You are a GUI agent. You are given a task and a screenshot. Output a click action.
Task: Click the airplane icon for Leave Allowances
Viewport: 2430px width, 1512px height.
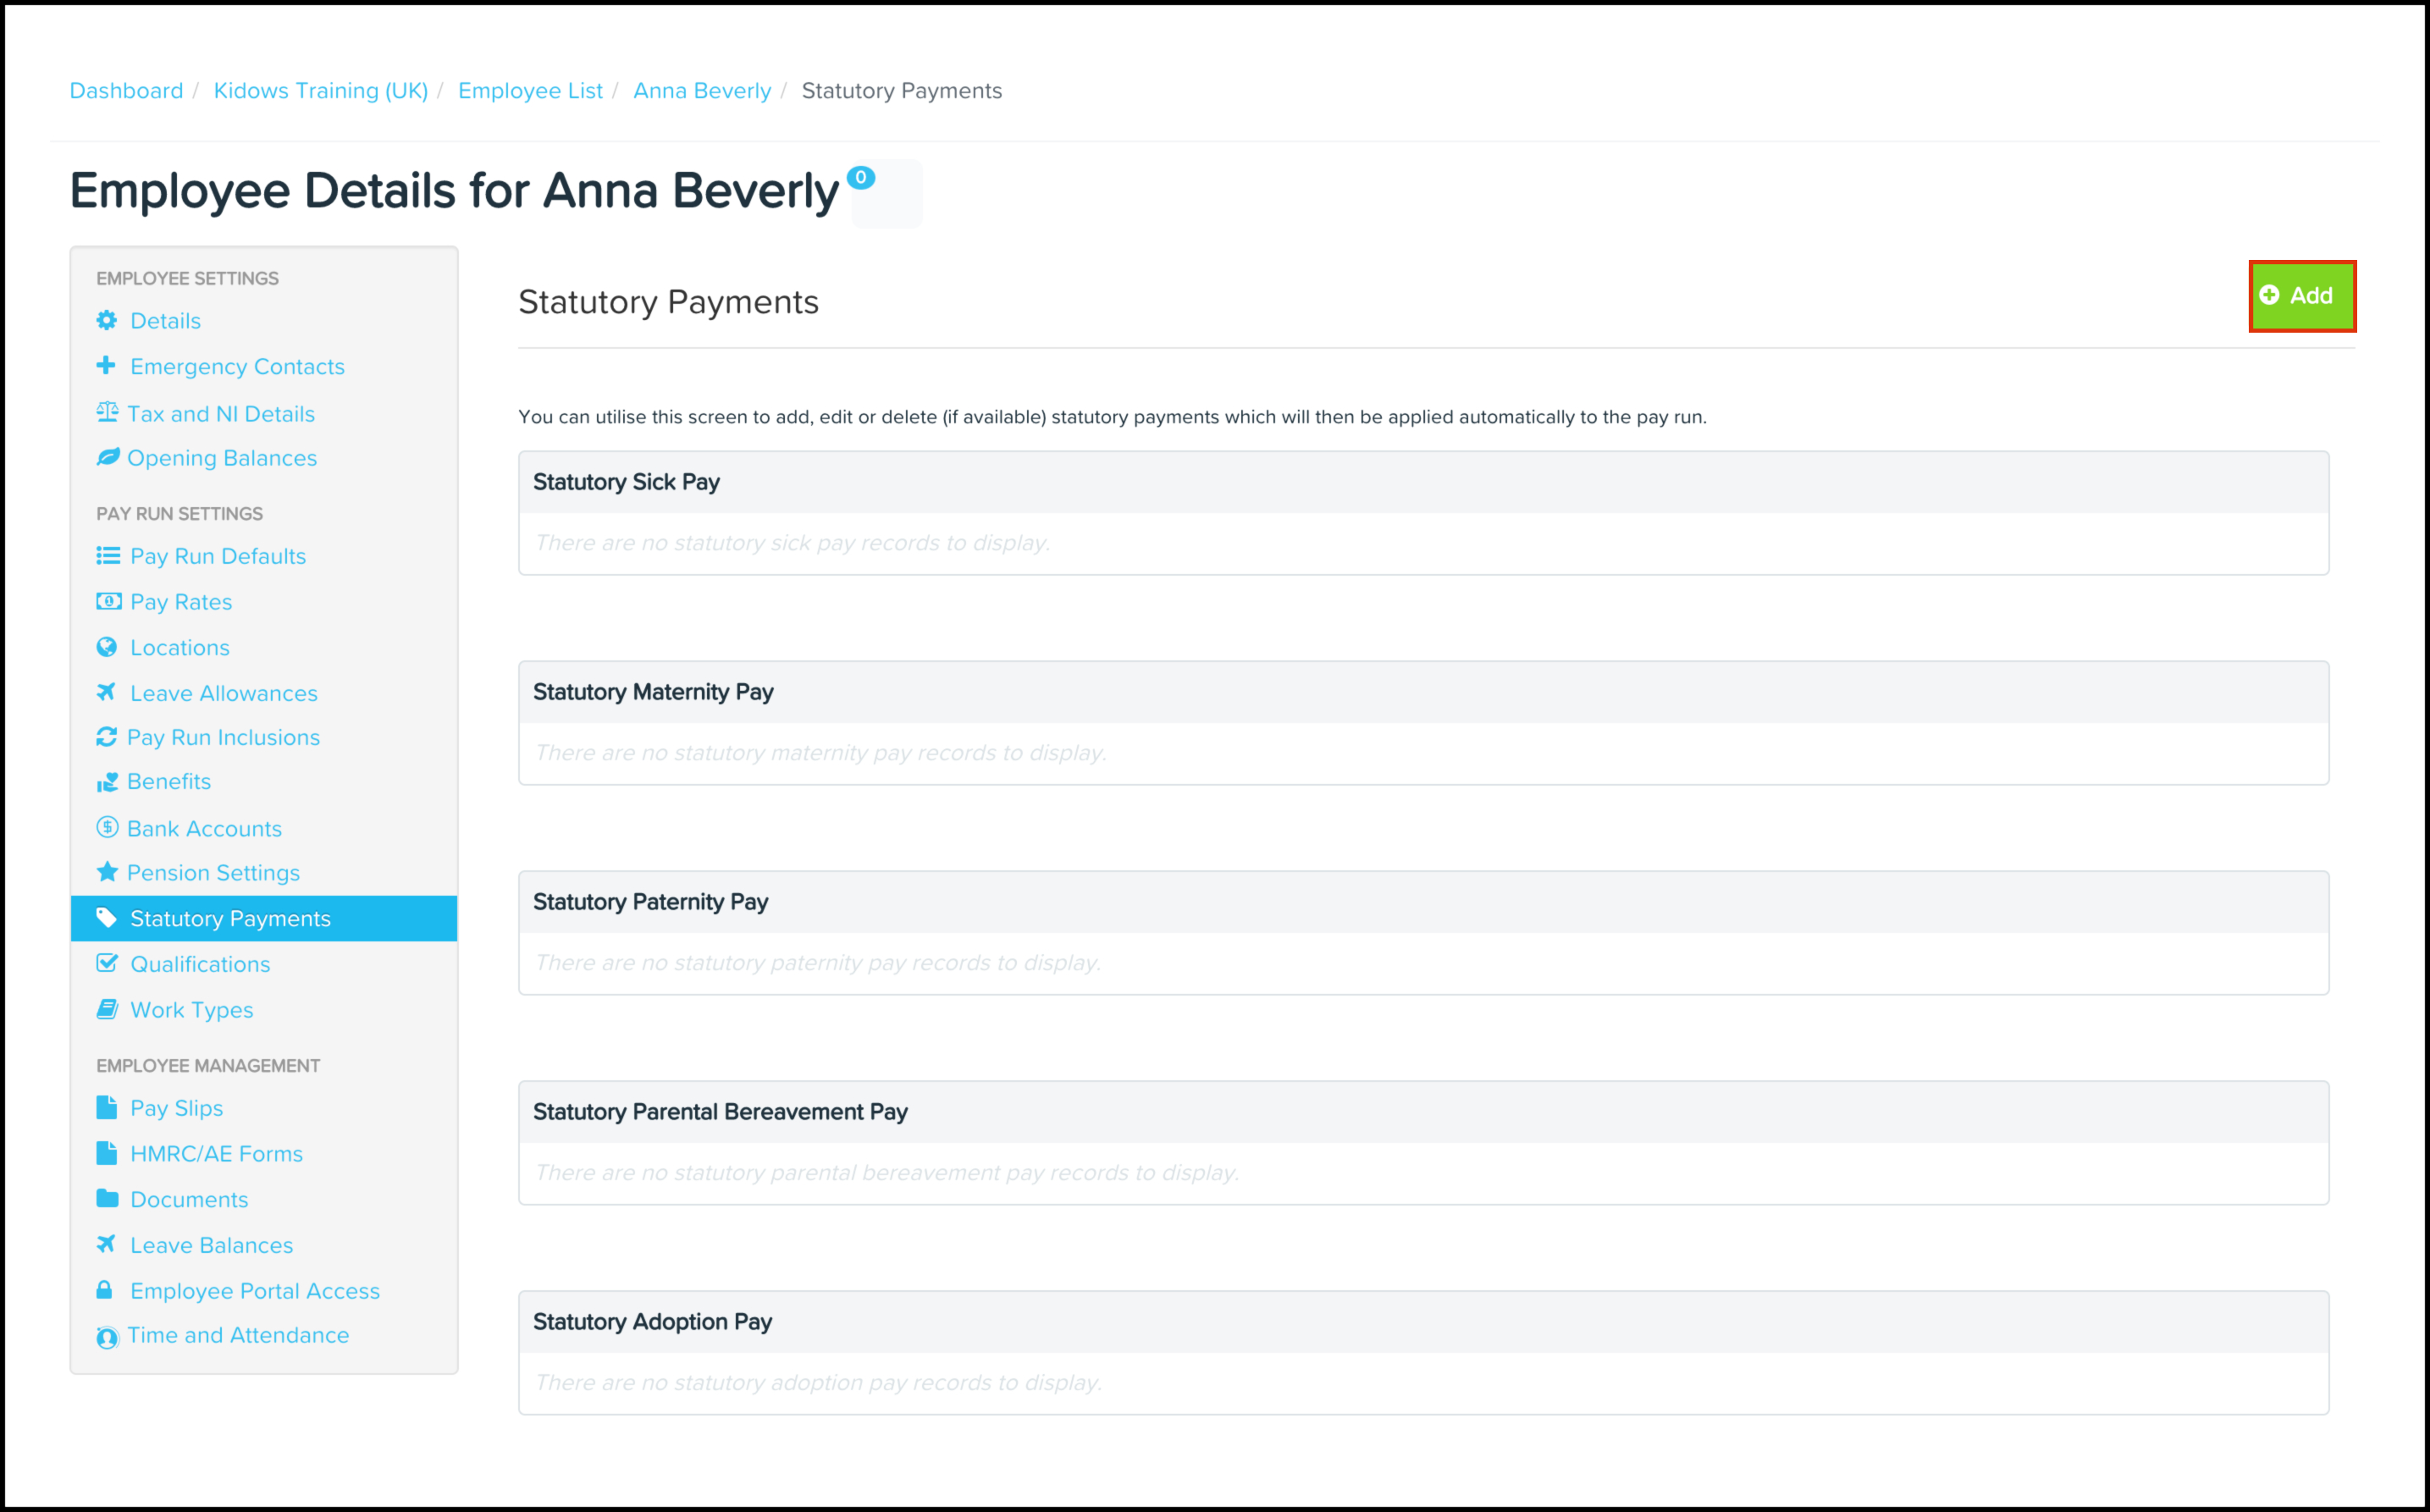coord(106,692)
